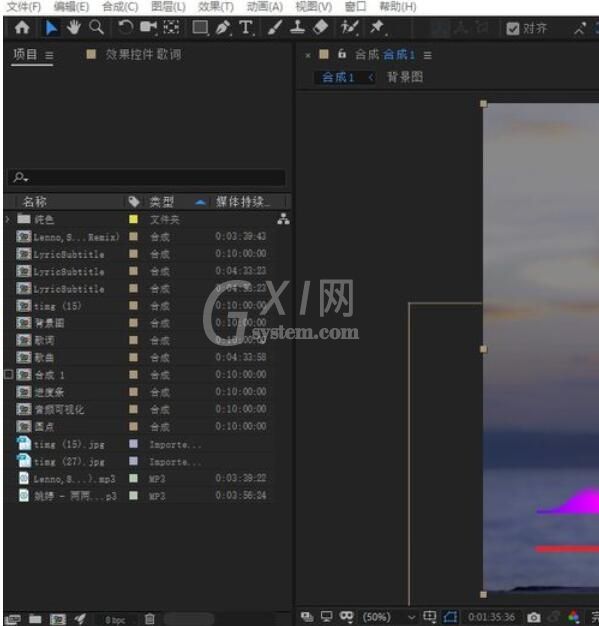Click the label swatch of ting (27).jpg
Image resolution: width=599 pixels, height=626 pixels.
[133, 461]
